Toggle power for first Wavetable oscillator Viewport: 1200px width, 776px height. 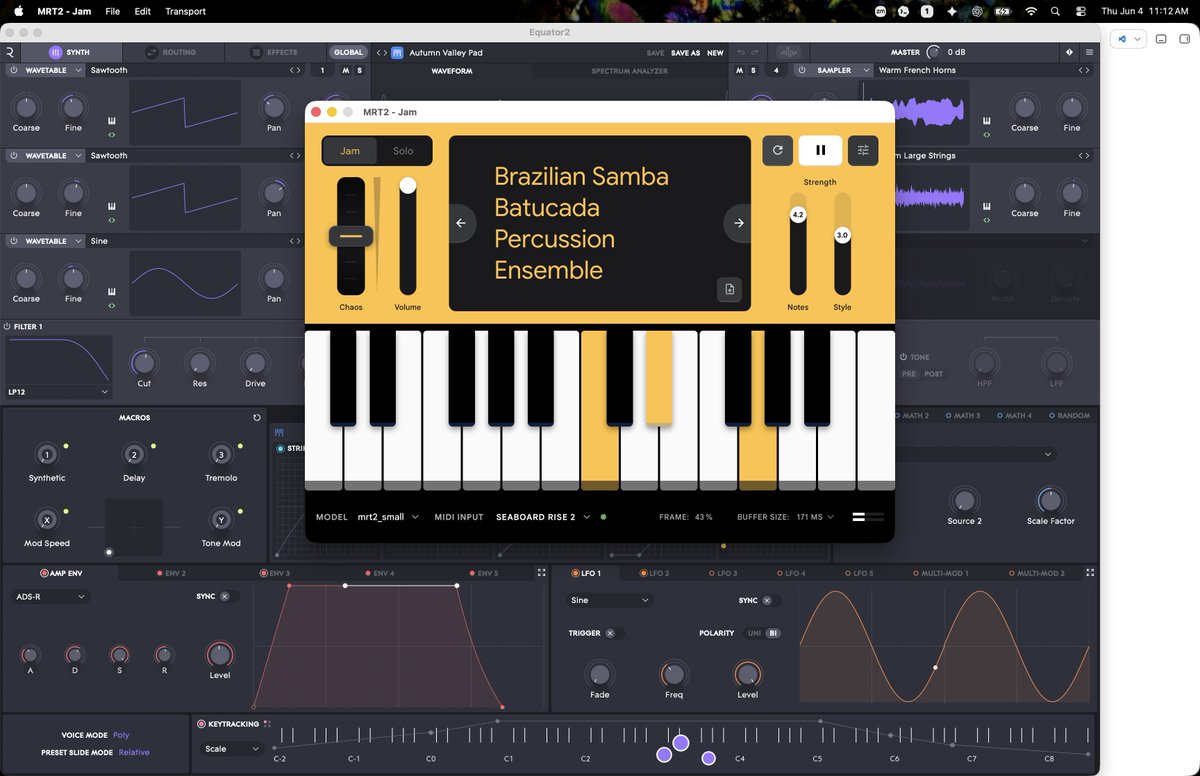point(14,70)
